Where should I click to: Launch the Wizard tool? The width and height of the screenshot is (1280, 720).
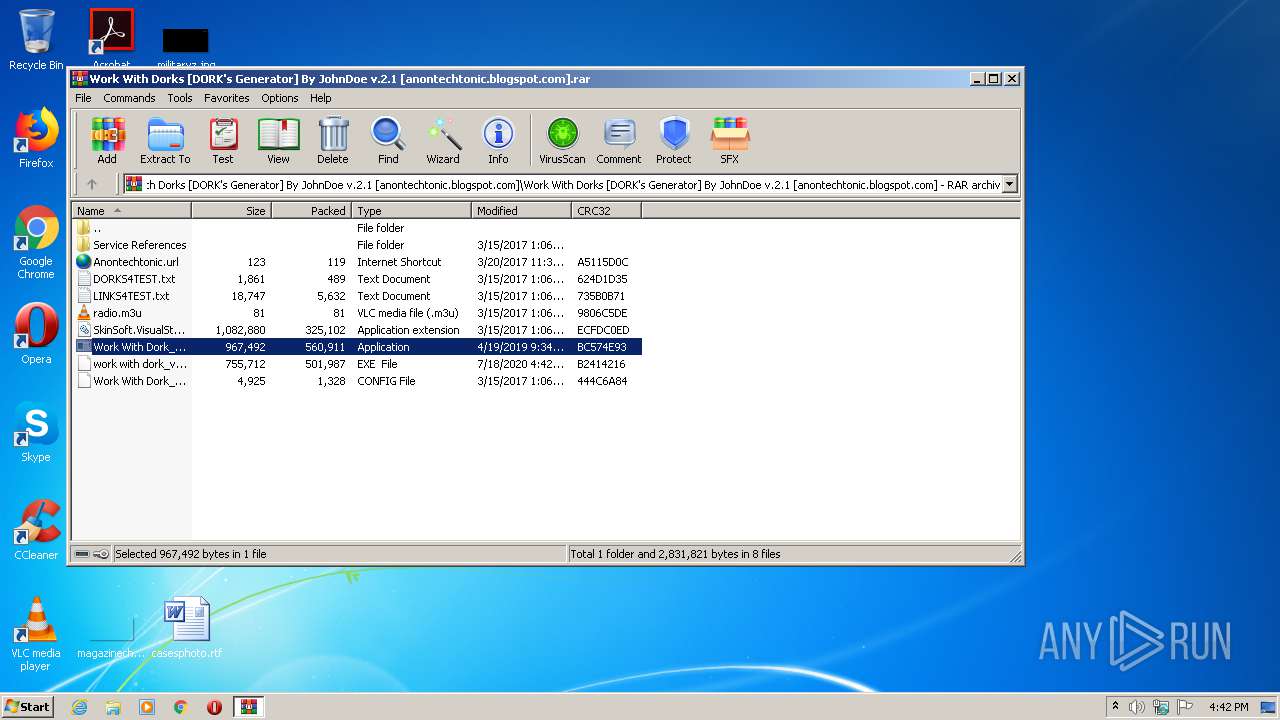tap(443, 140)
